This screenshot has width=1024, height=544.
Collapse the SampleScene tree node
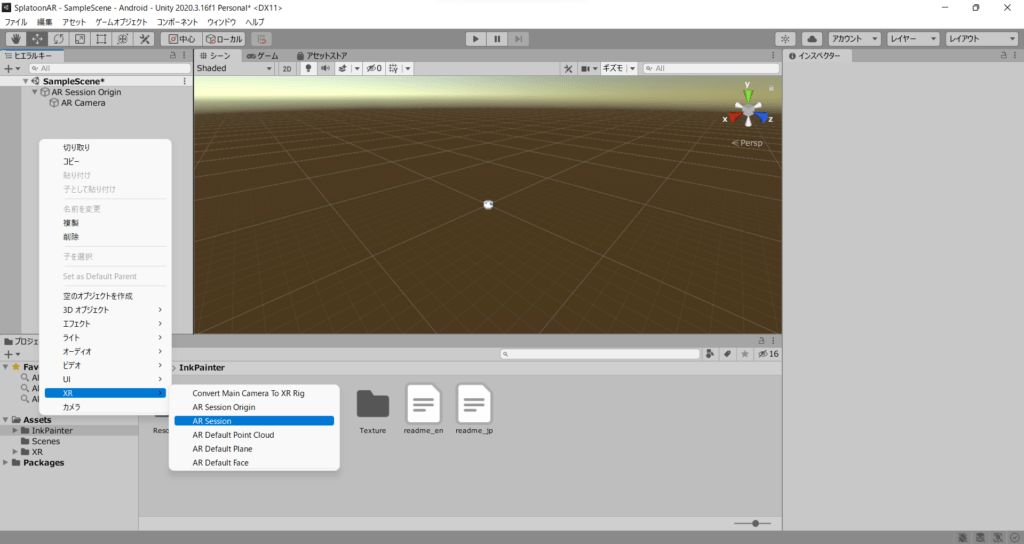pos(25,82)
